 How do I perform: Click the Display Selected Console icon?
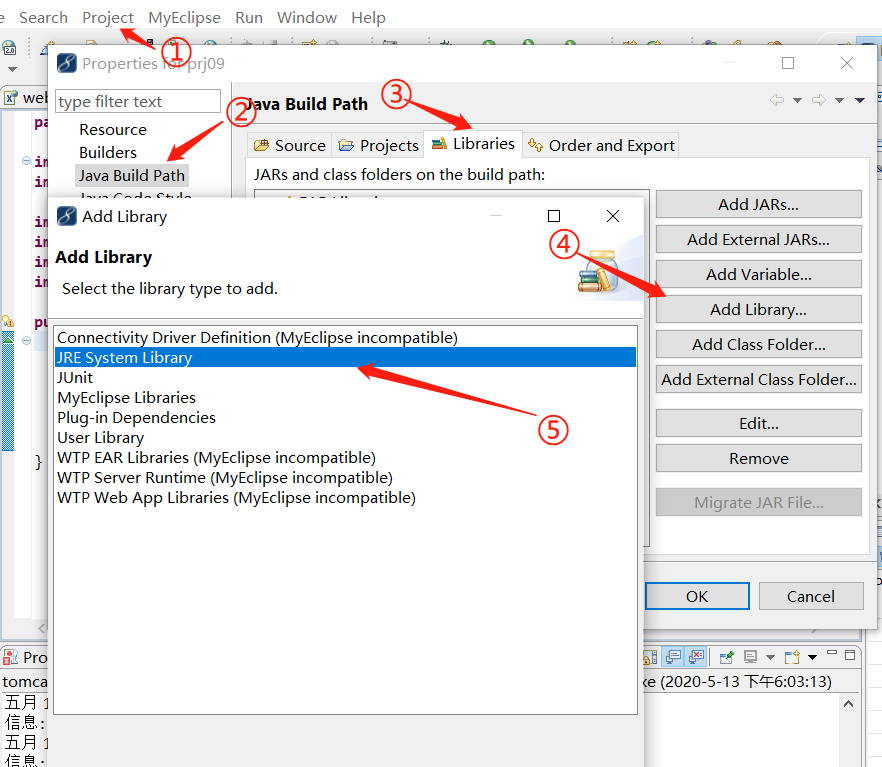pyautogui.click(x=750, y=656)
